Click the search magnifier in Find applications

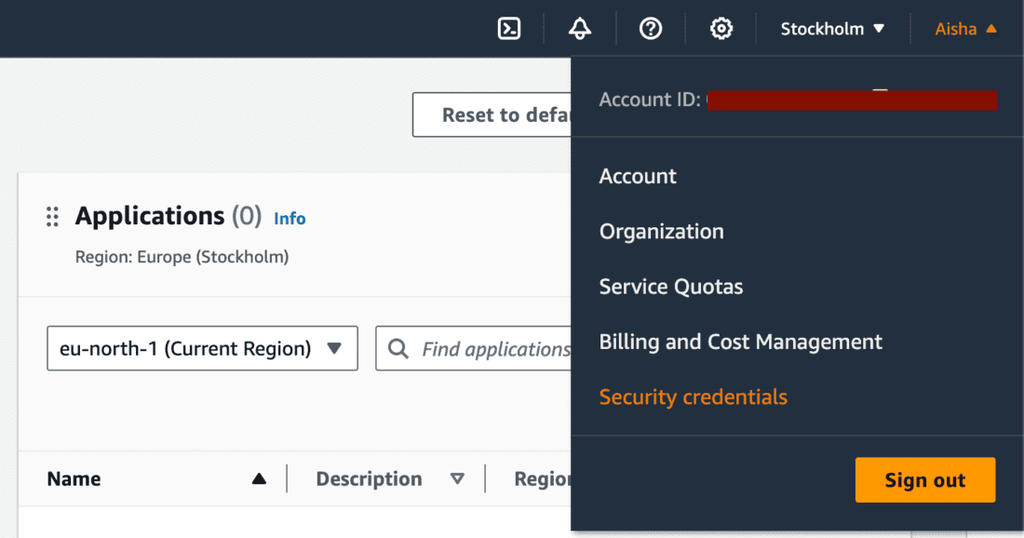click(x=398, y=349)
